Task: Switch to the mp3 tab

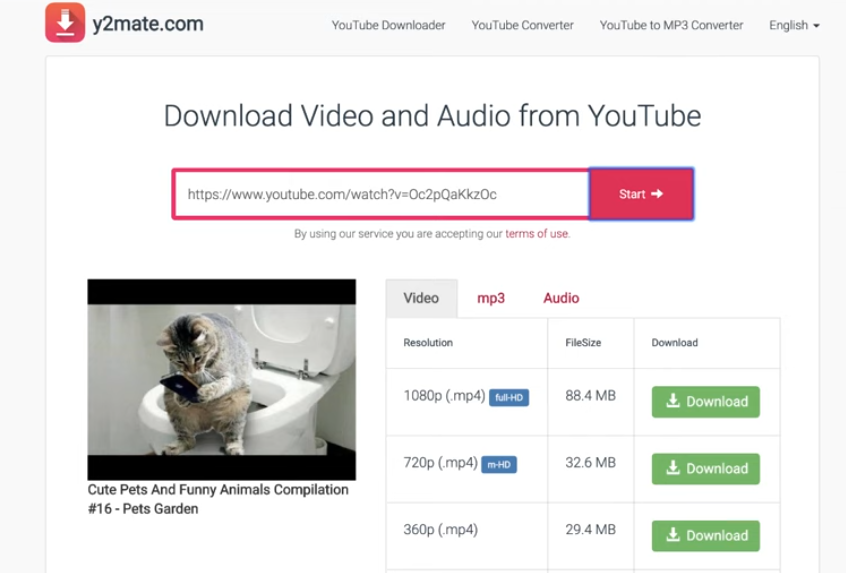Action: [x=491, y=298]
